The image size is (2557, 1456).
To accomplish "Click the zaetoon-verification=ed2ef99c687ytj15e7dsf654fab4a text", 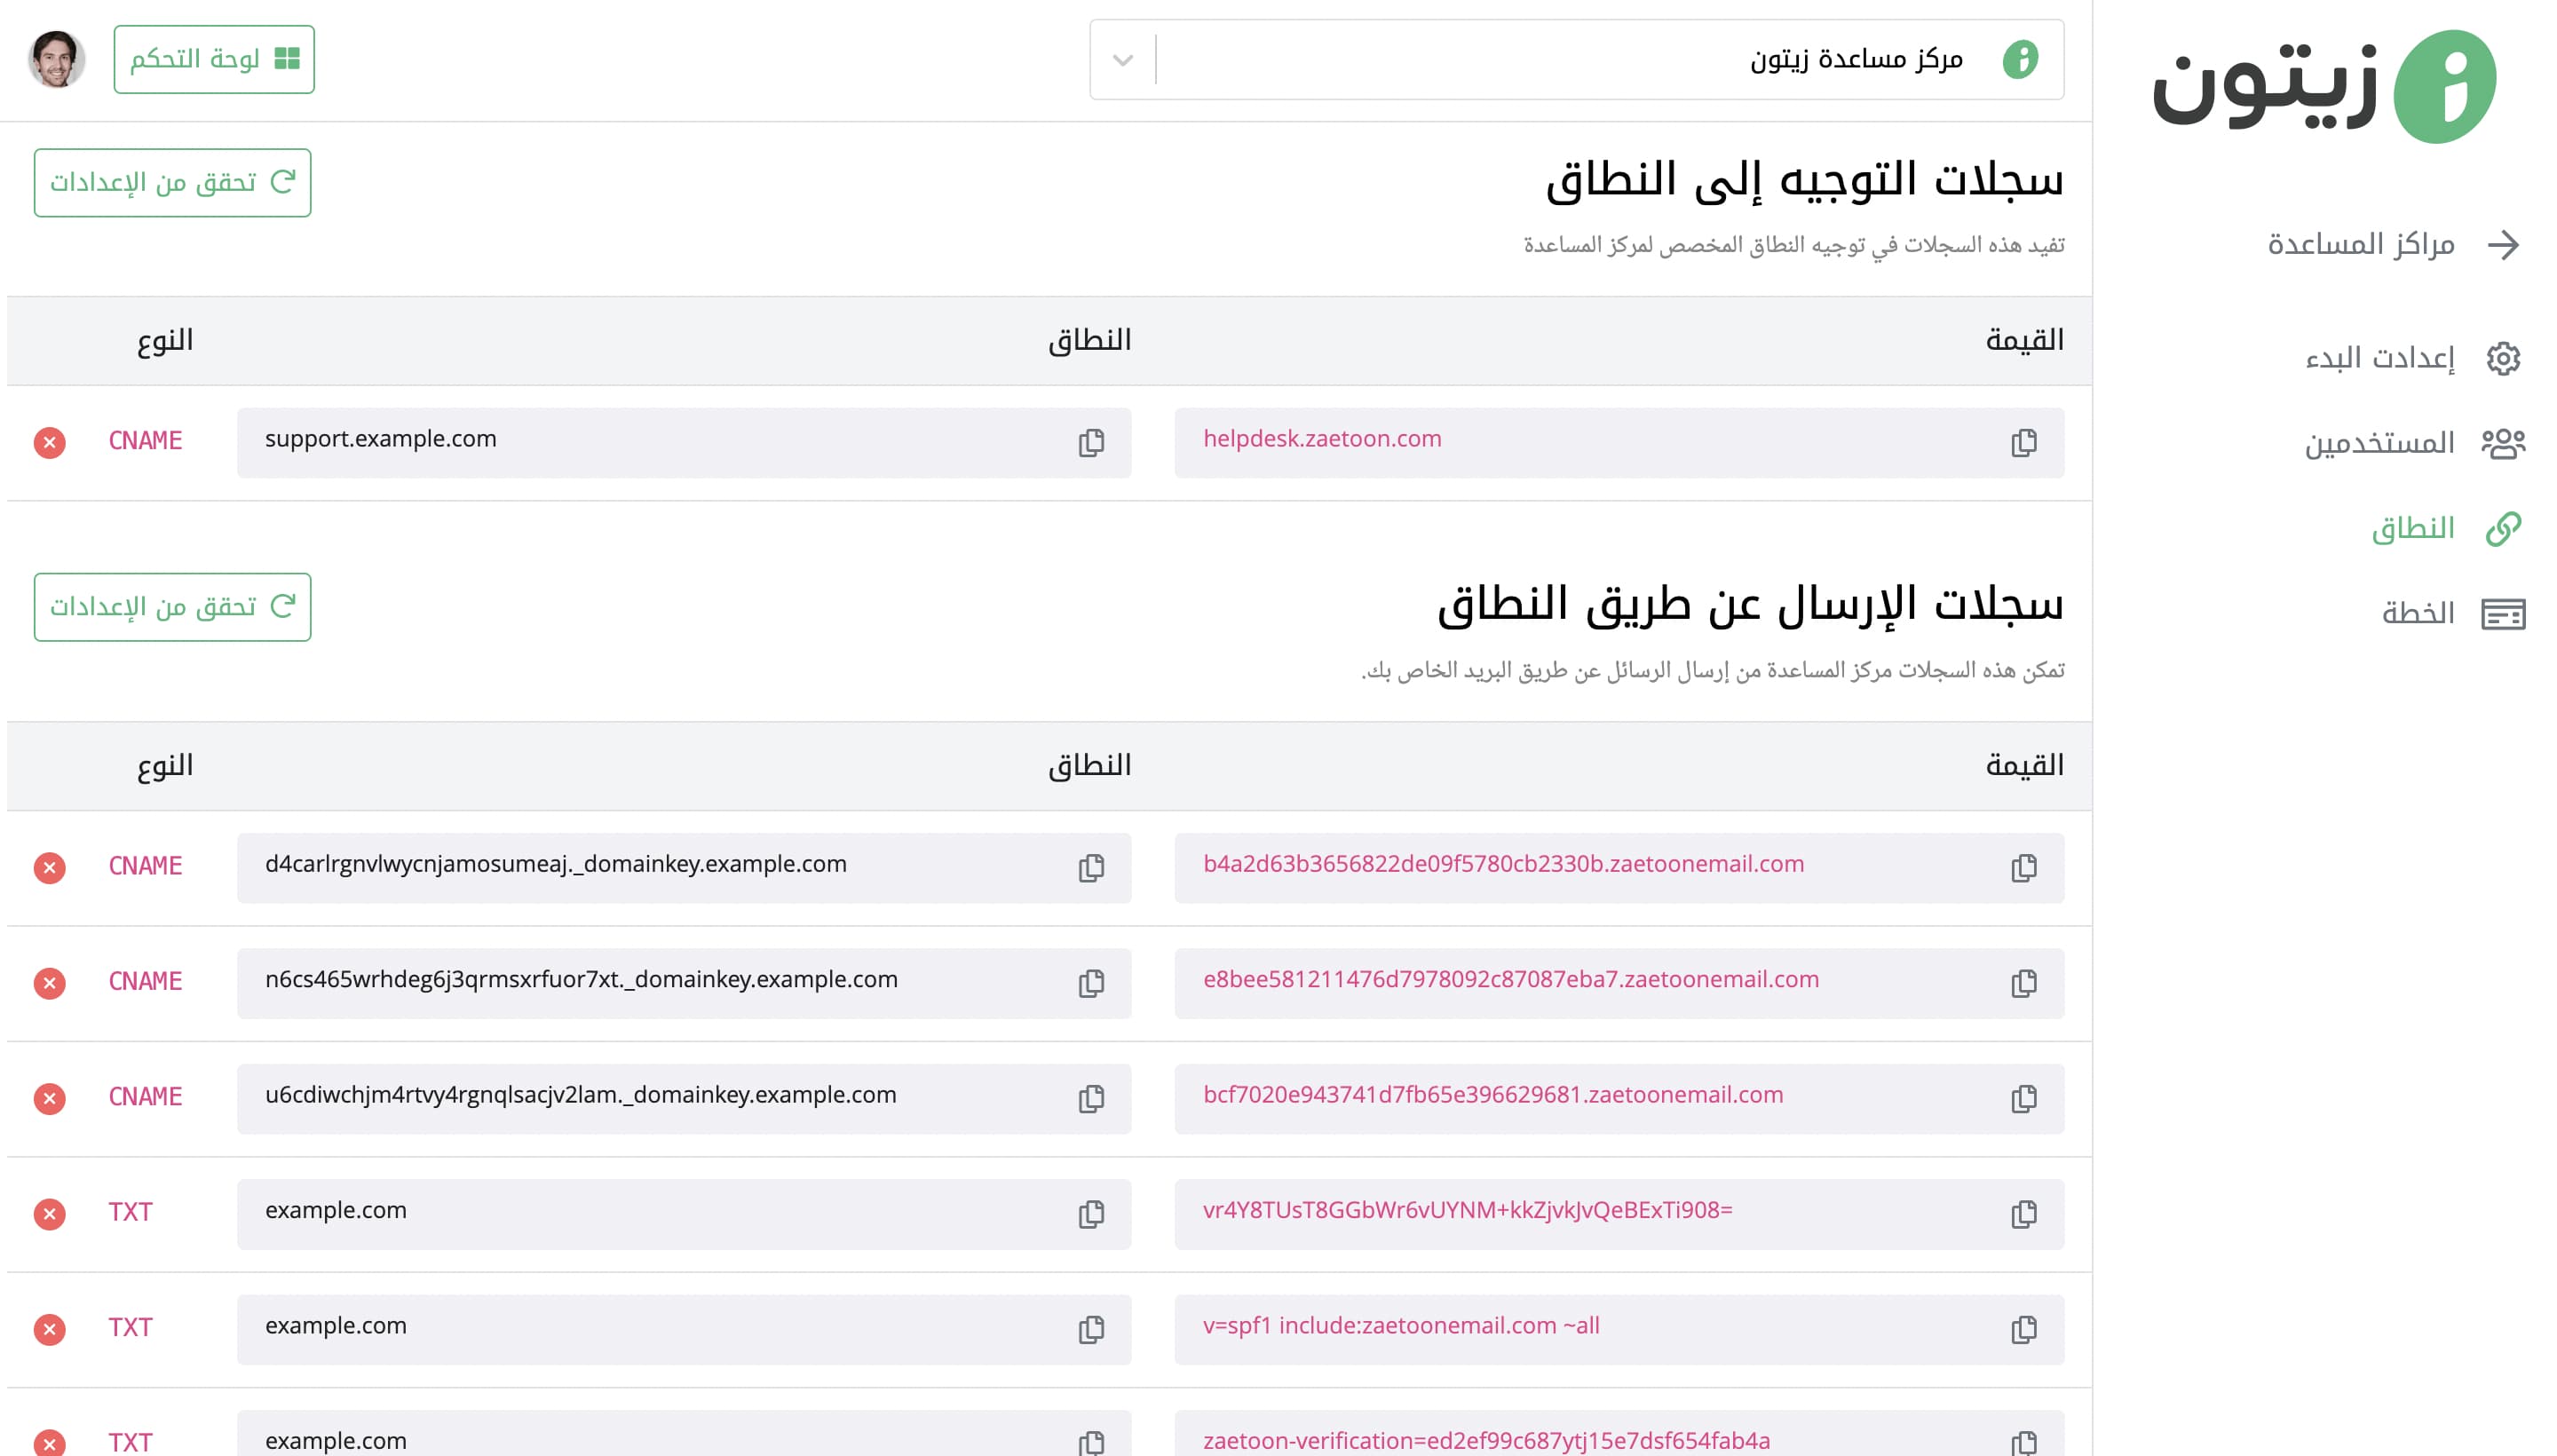I will coord(1486,1441).
